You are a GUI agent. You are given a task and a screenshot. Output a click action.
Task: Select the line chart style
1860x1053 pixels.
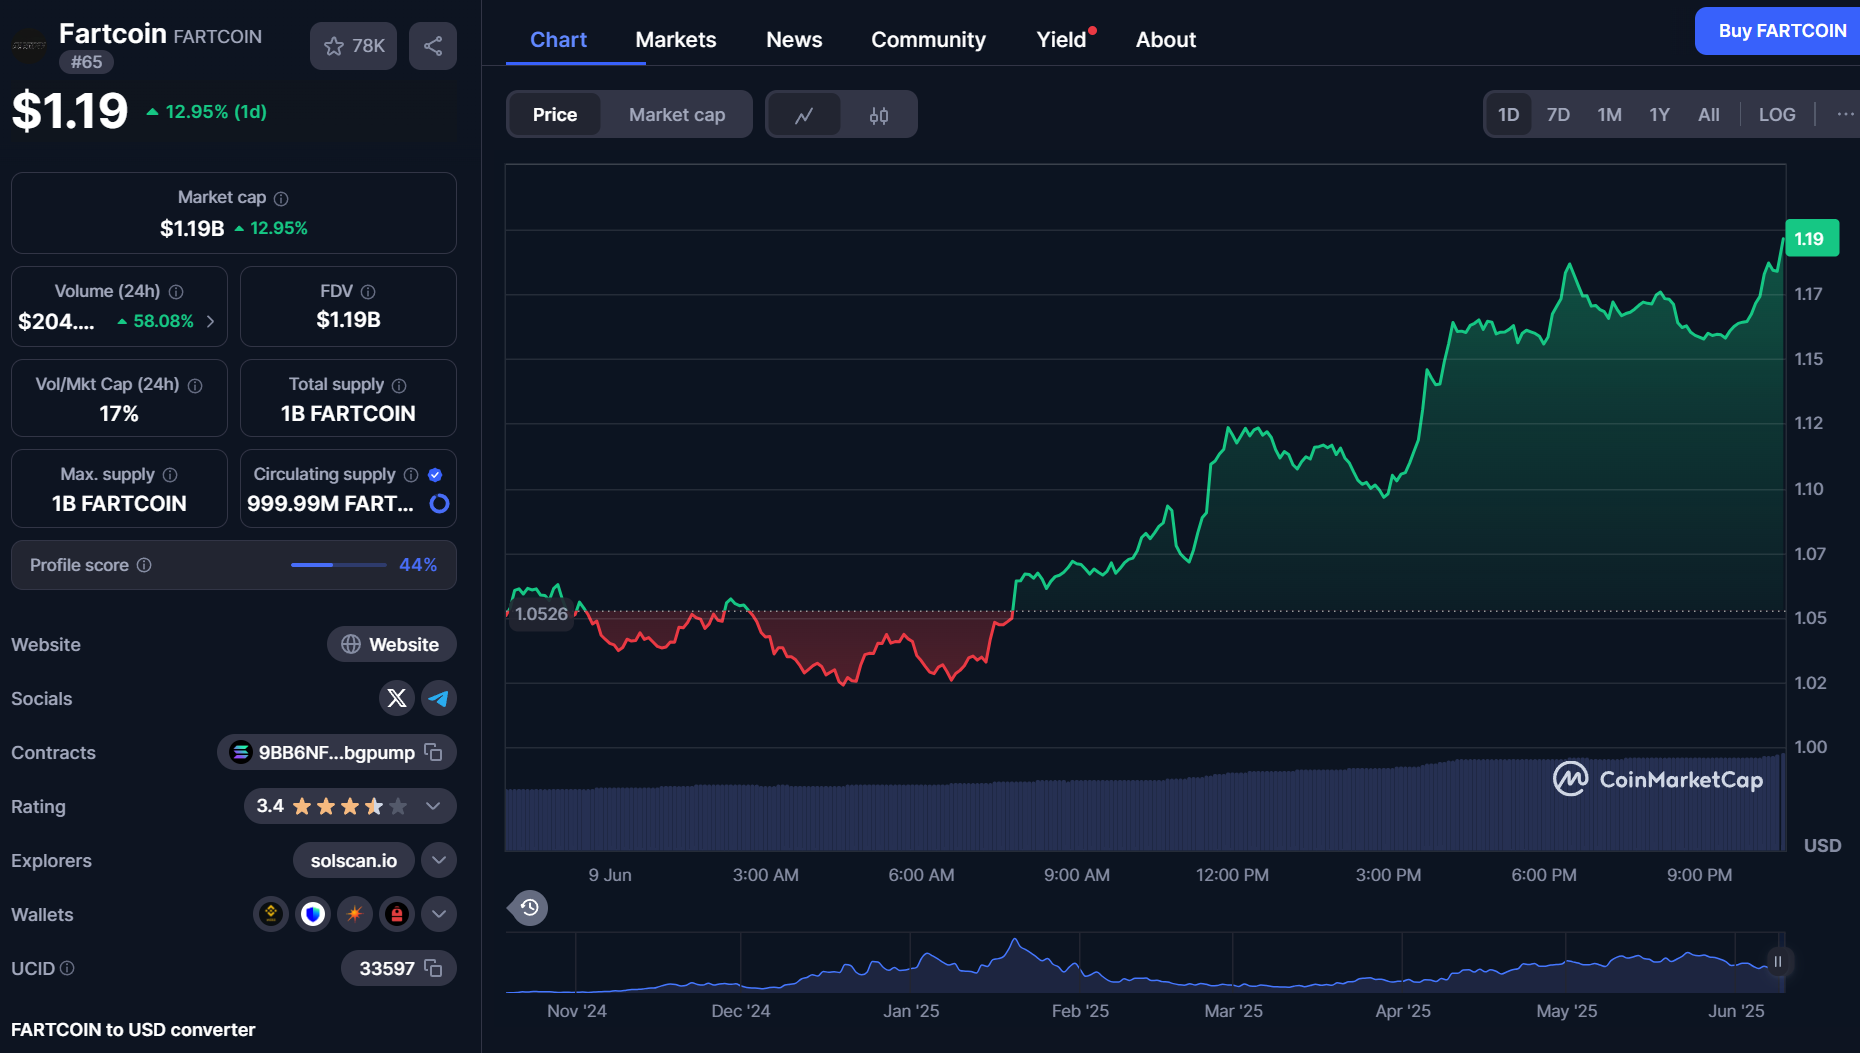(x=804, y=115)
